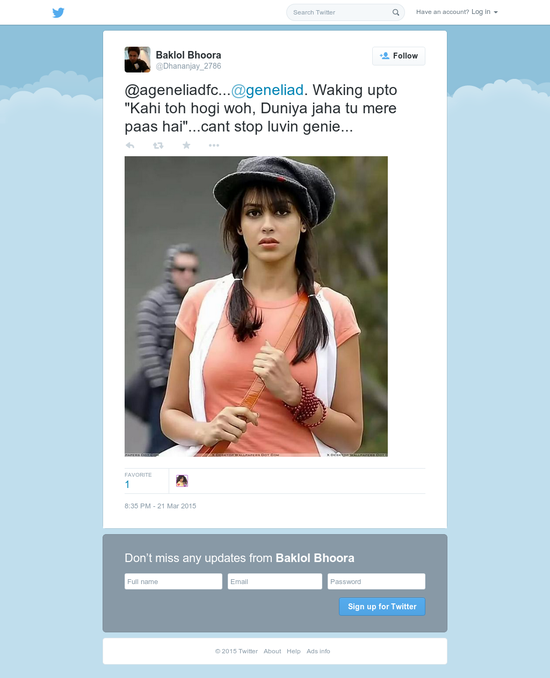Viewport: 550px width, 678px height.
Task: Retweet this tweet
Action: 158,145
